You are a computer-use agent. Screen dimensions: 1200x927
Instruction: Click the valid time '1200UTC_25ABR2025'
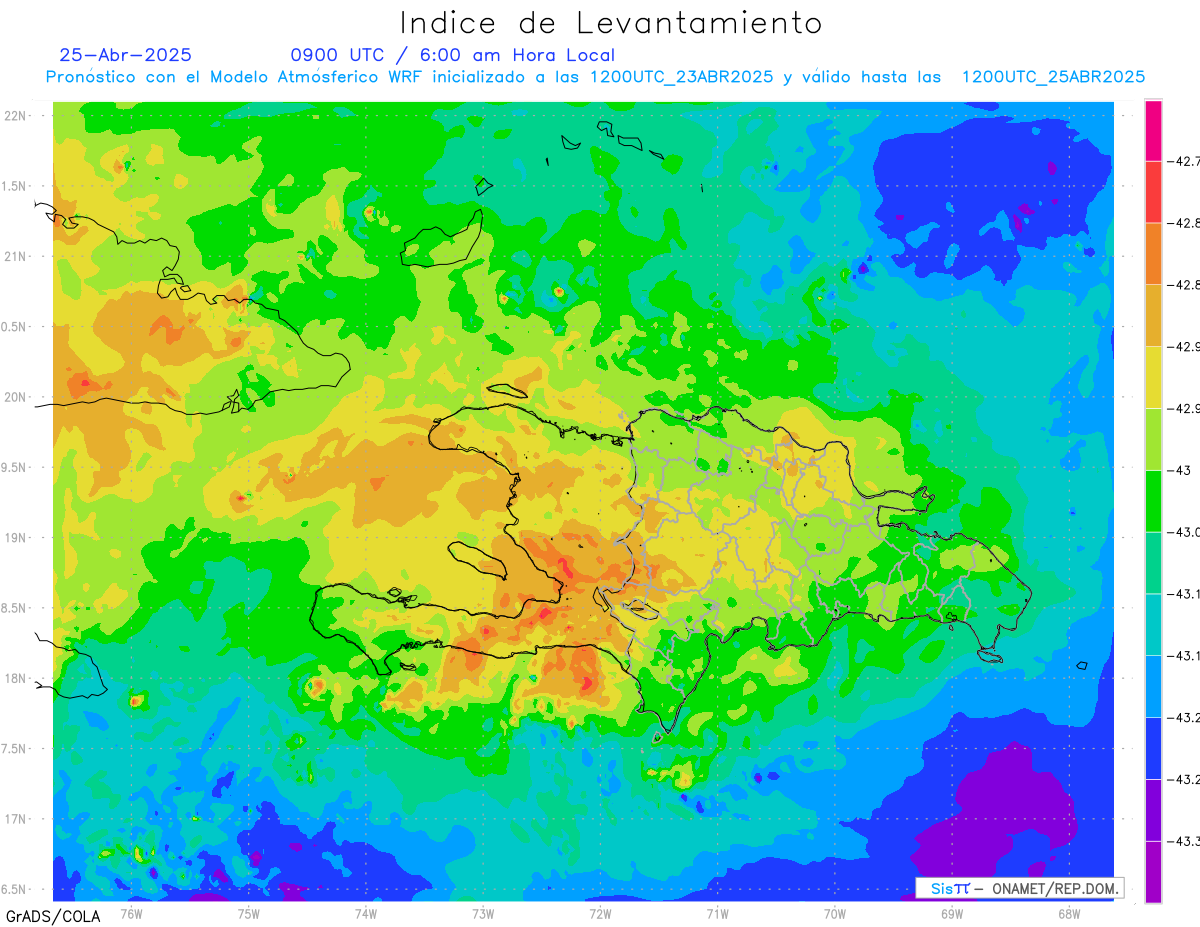click(x=1053, y=77)
